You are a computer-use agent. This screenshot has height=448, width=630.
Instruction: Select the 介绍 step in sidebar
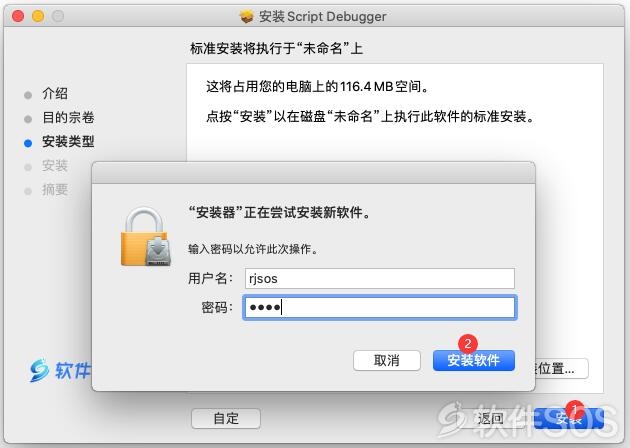click(55, 94)
